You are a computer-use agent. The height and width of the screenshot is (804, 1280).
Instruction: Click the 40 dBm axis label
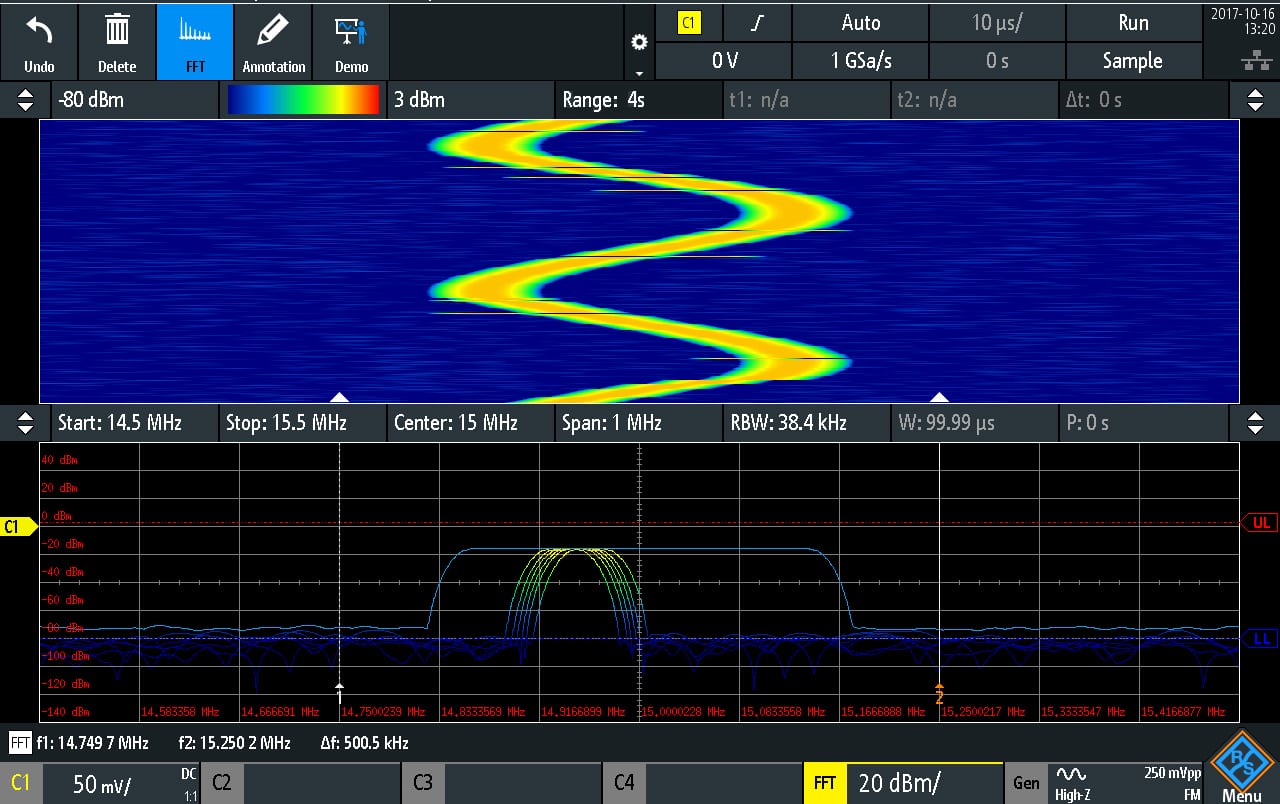[x=59, y=460]
